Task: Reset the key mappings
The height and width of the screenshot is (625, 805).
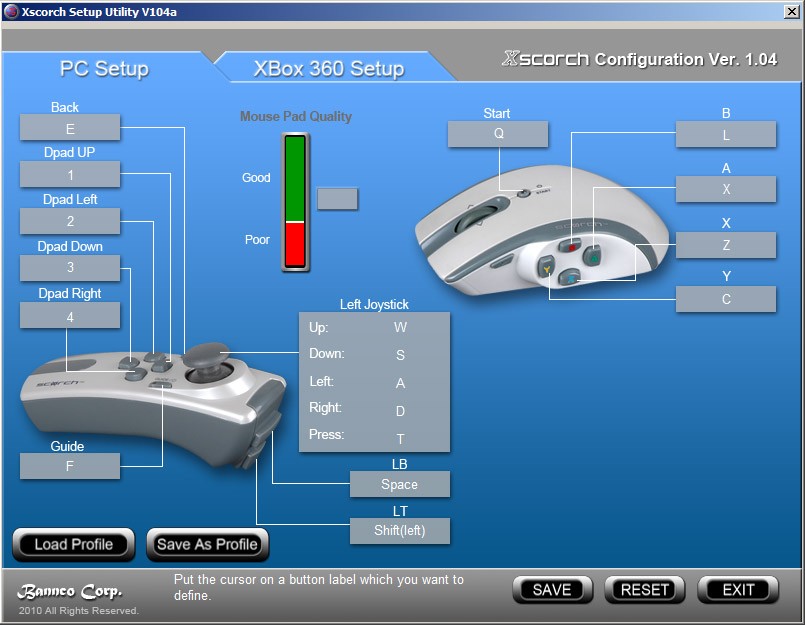Action: [645, 590]
